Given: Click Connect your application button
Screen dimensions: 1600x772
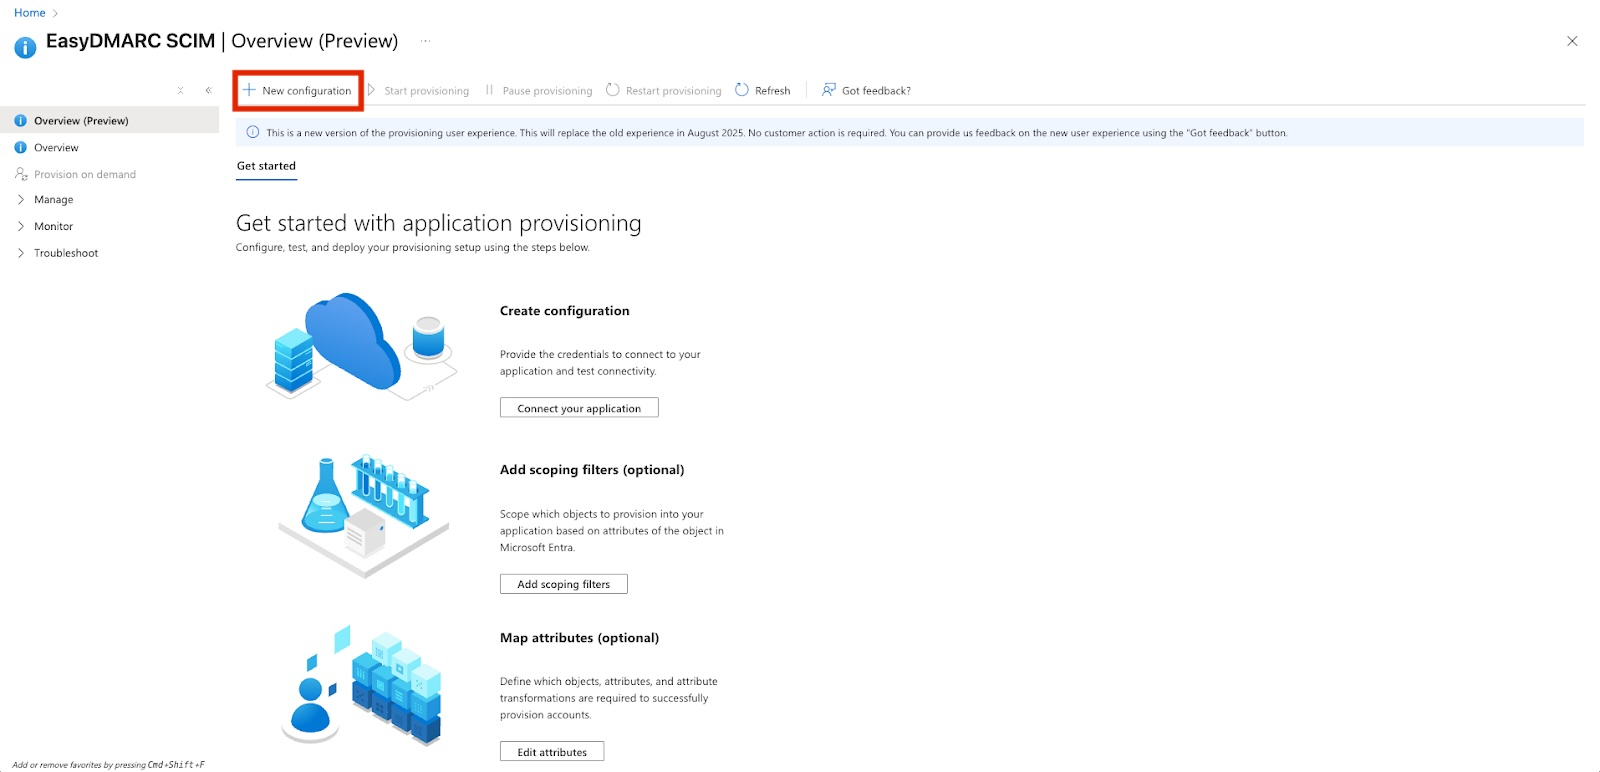Looking at the screenshot, I should [579, 408].
